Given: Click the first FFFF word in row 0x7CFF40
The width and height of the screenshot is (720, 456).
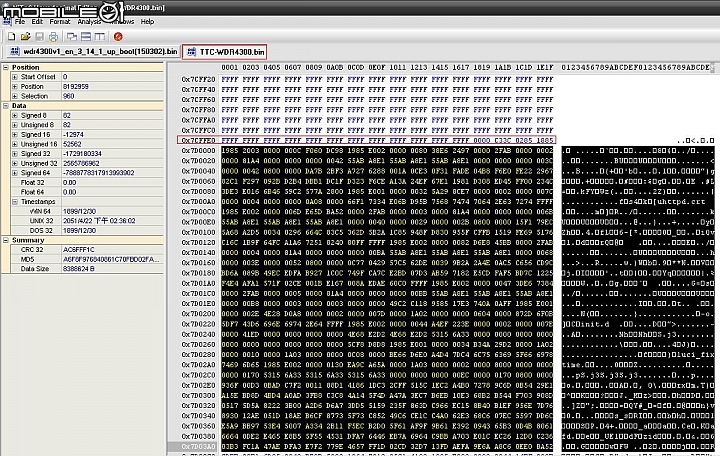Looking at the screenshot, I should pos(230,90).
